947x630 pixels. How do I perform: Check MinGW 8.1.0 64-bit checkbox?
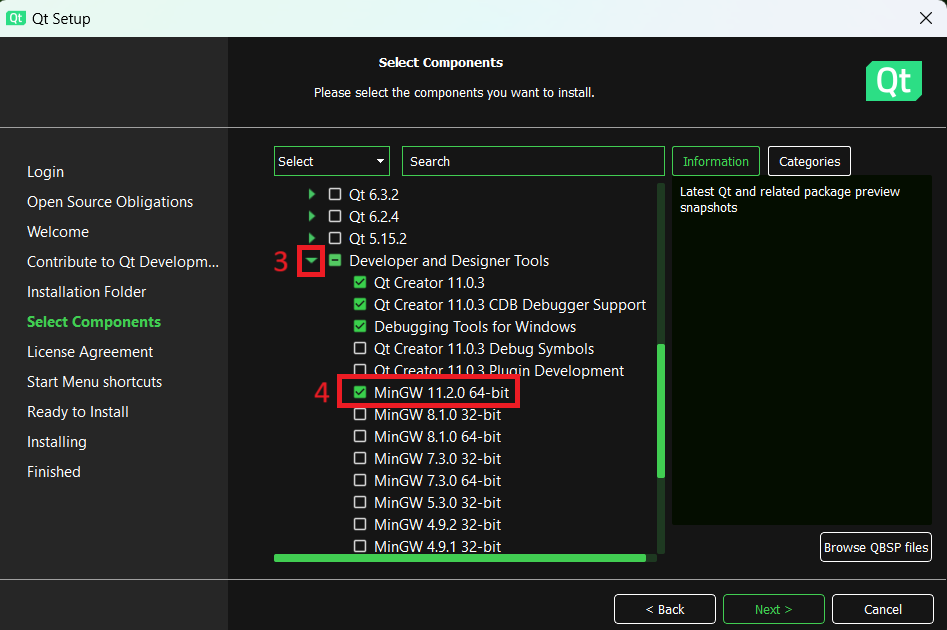click(360, 436)
